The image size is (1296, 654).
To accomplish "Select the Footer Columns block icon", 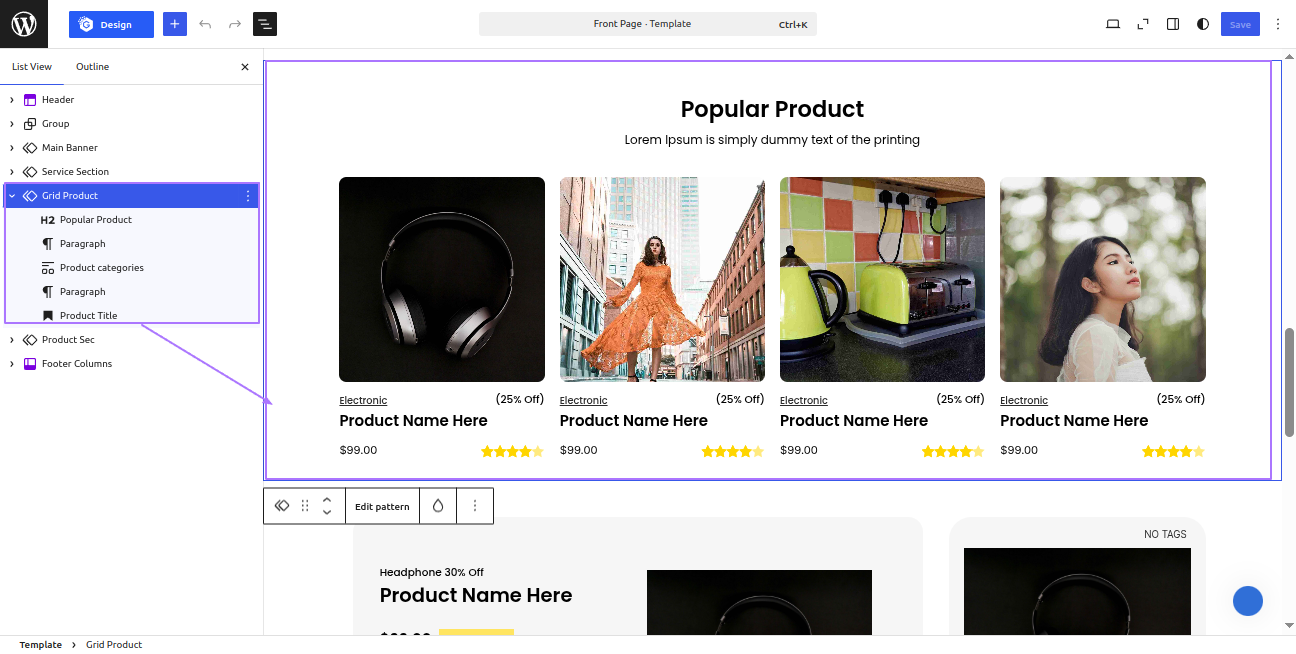I will pos(30,364).
